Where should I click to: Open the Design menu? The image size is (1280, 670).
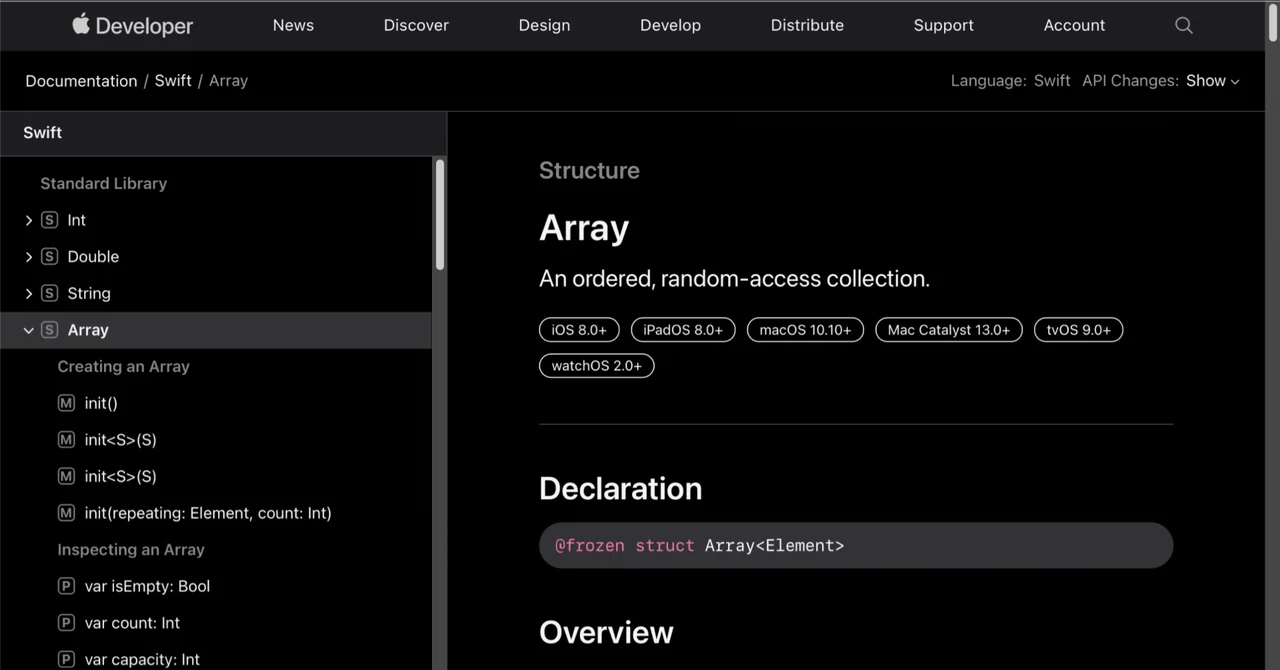[x=544, y=25]
